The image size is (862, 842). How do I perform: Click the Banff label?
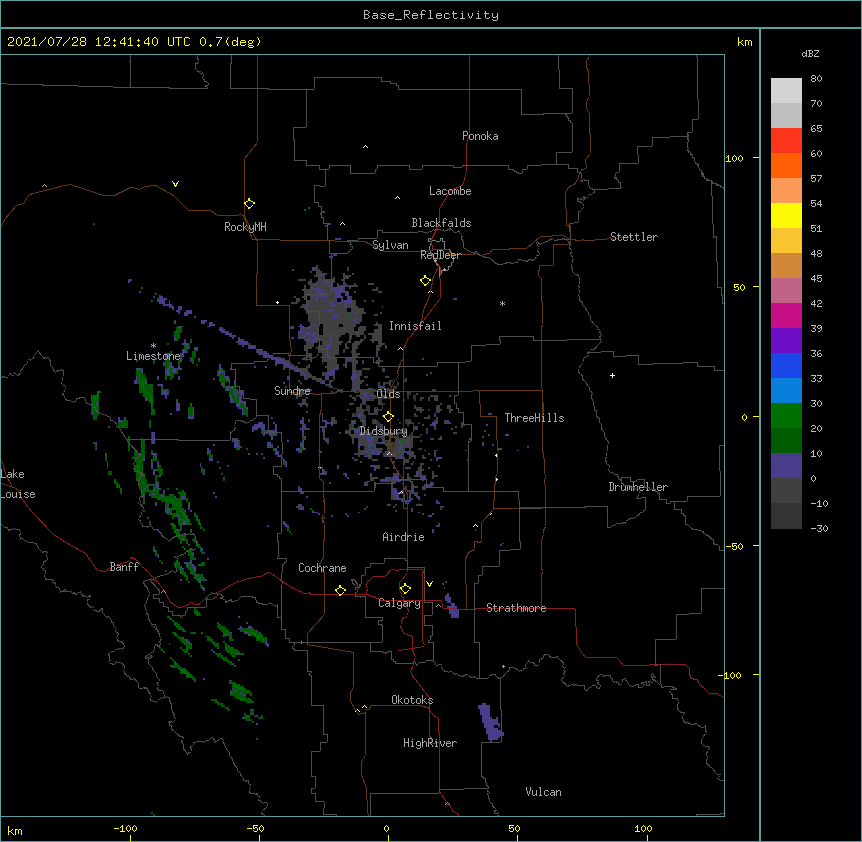point(124,567)
